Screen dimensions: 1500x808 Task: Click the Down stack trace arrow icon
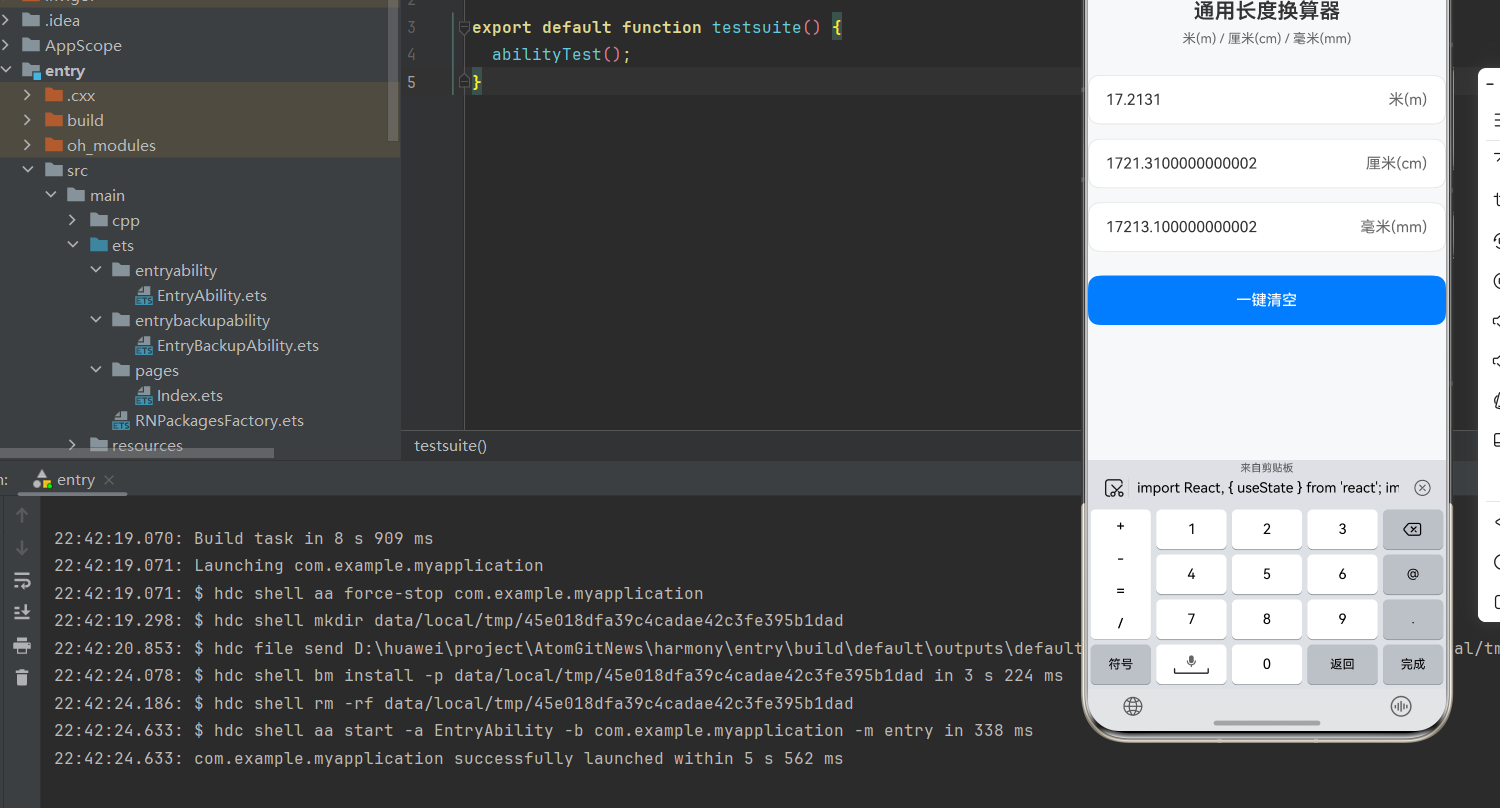(22, 548)
